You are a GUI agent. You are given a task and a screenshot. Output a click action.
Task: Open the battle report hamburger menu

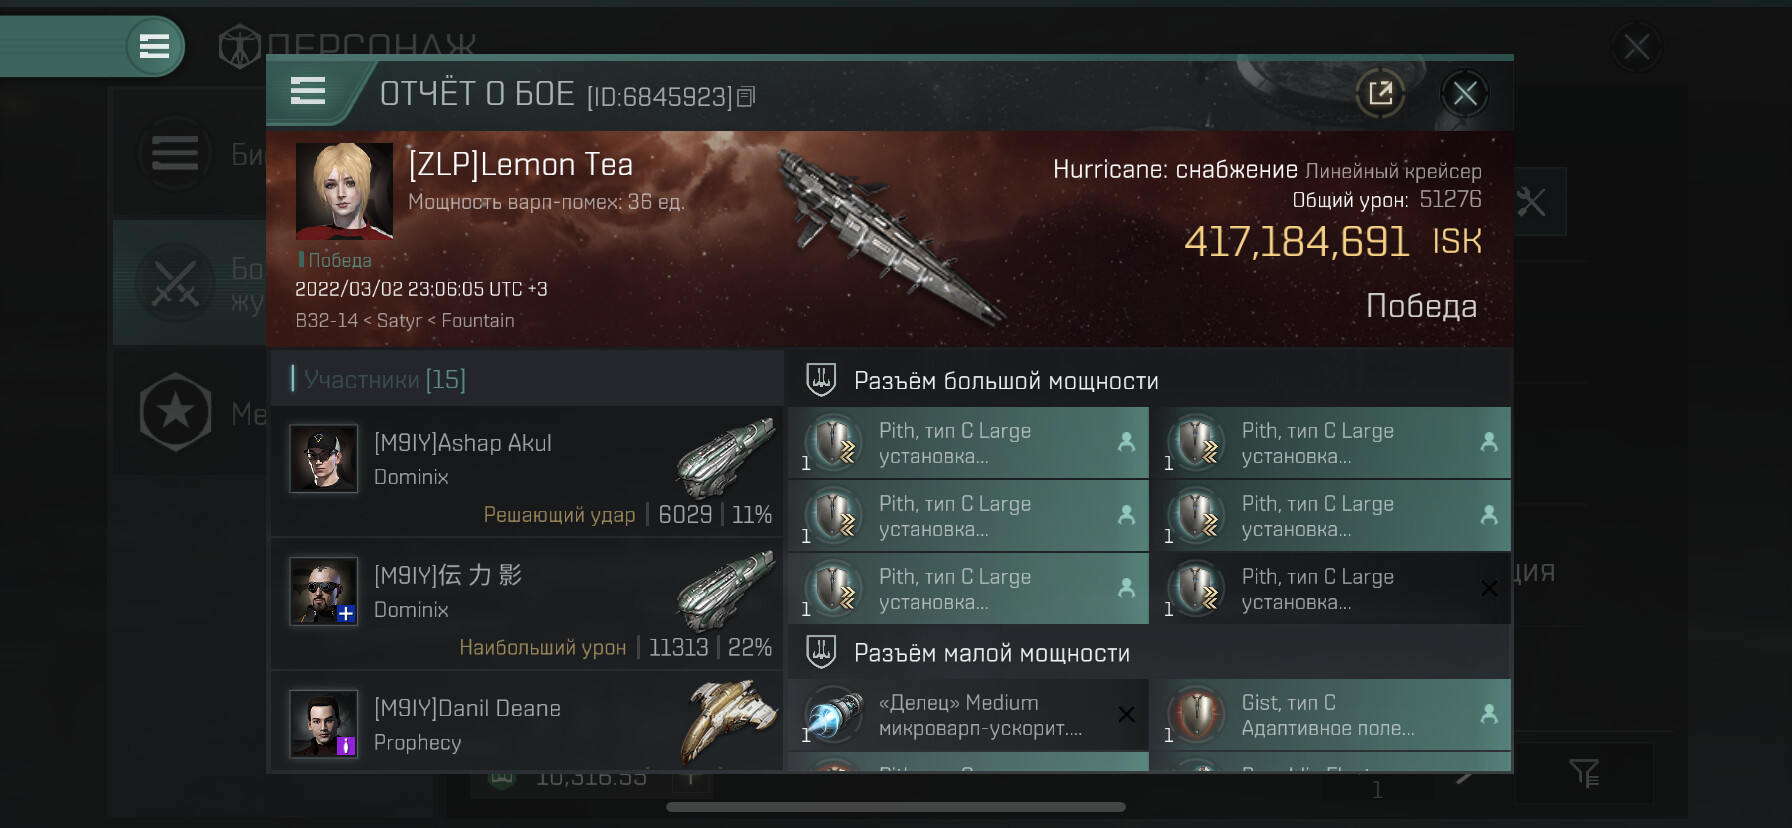308,92
